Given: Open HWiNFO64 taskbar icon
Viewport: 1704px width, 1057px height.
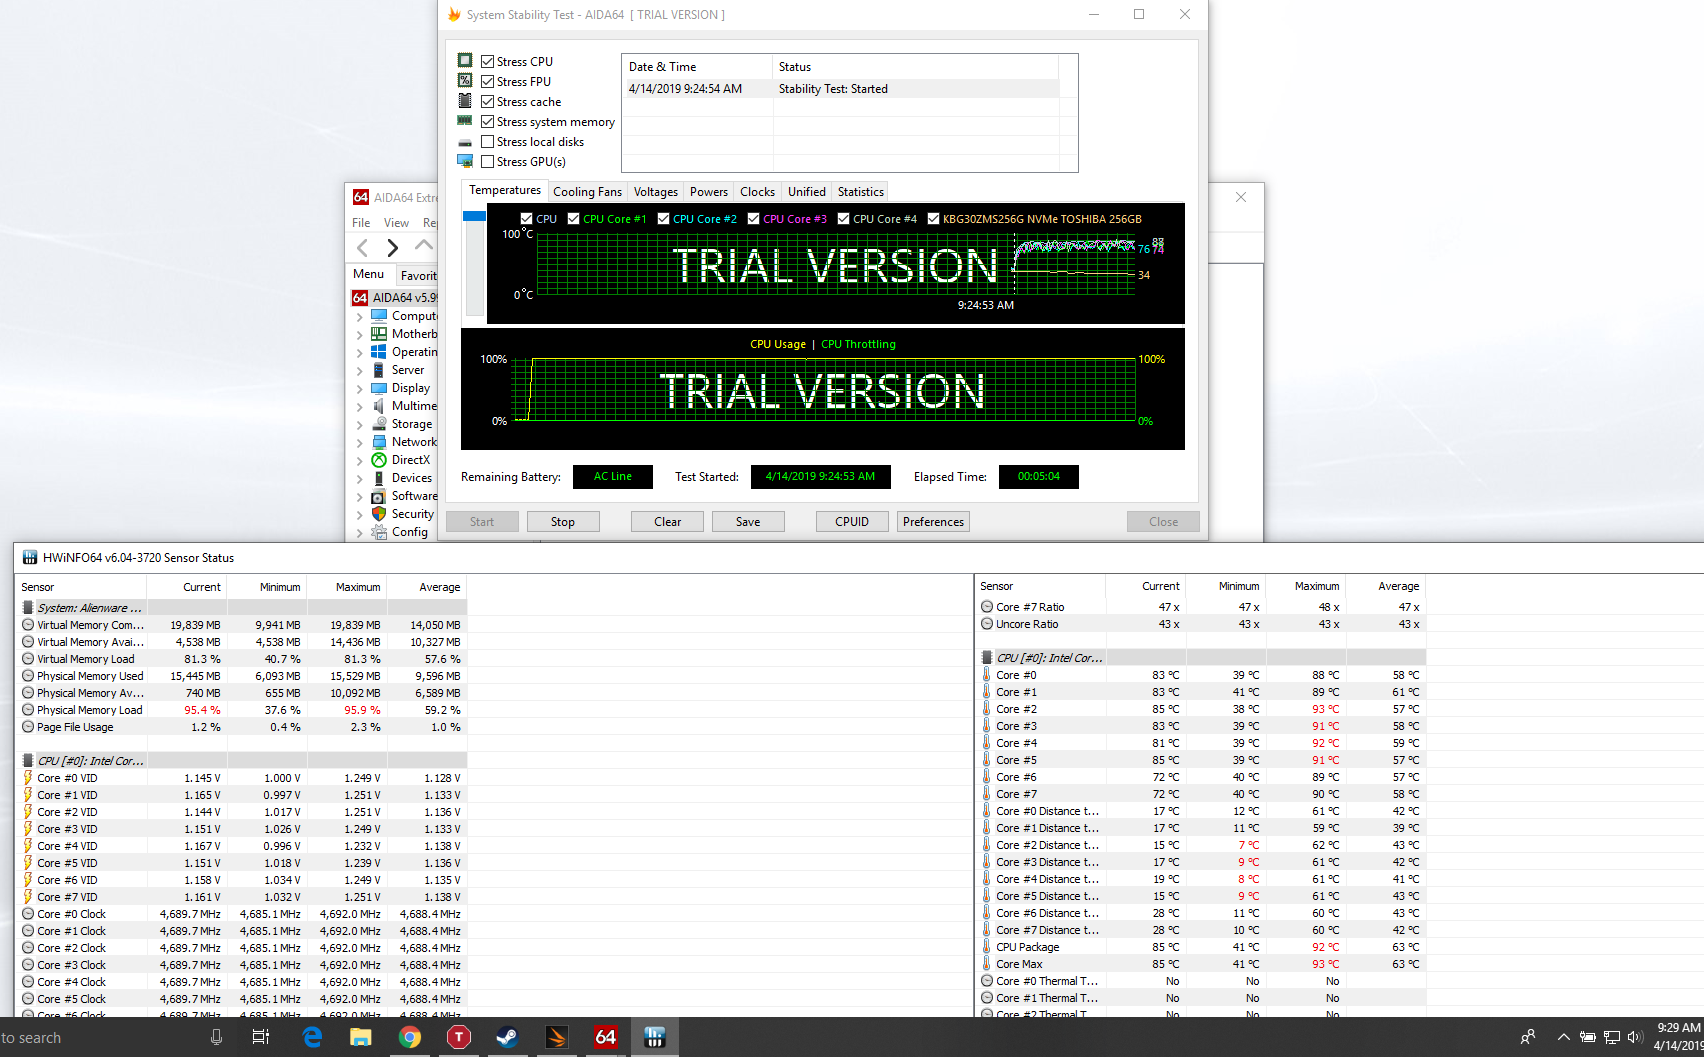Looking at the screenshot, I should pyautogui.click(x=655, y=1037).
